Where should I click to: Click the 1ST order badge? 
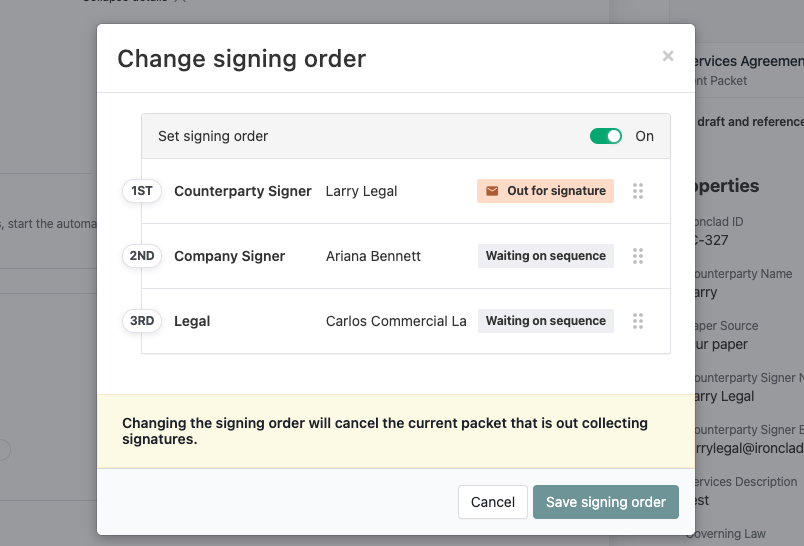[142, 191]
